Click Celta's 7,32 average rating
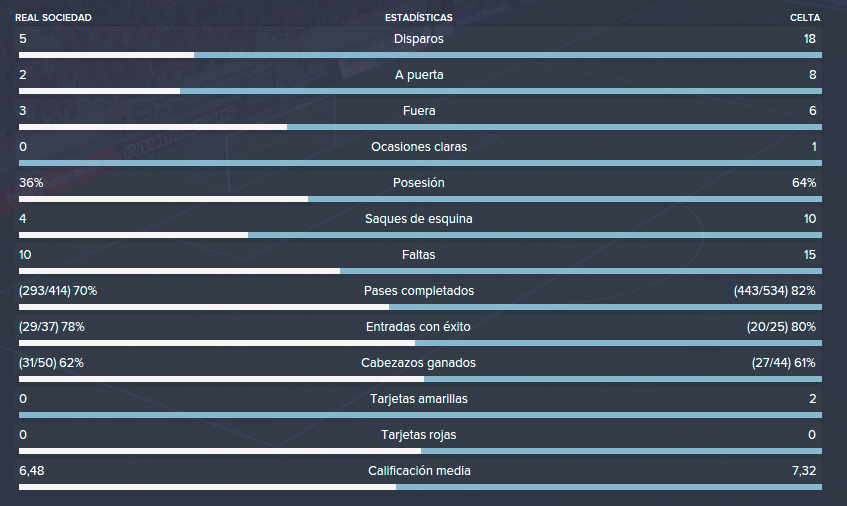The width and height of the screenshot is (847, 506). (804, 471)
